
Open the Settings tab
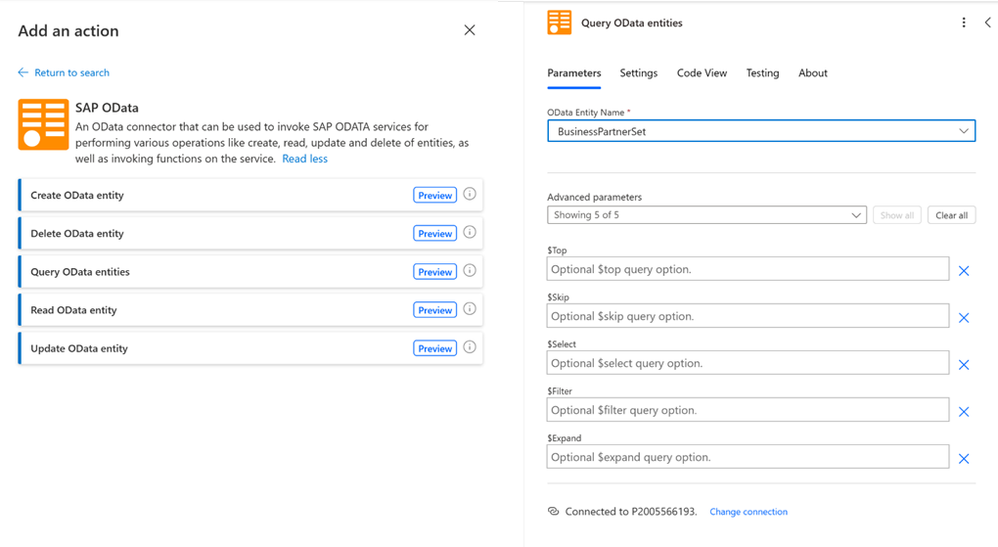[638, 73]
